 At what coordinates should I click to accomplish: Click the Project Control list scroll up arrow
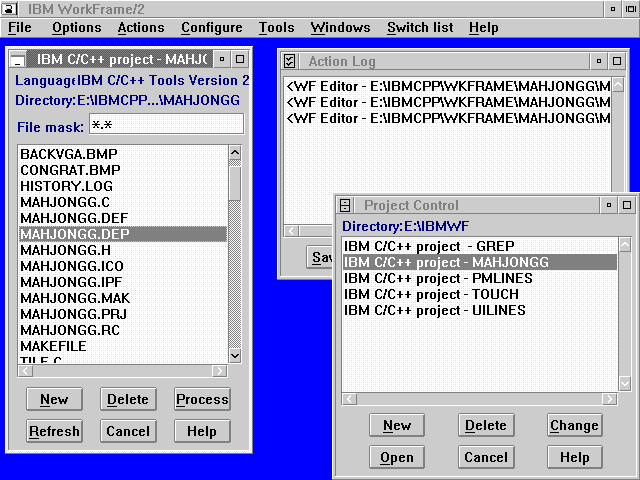click(x=625, y=245)
